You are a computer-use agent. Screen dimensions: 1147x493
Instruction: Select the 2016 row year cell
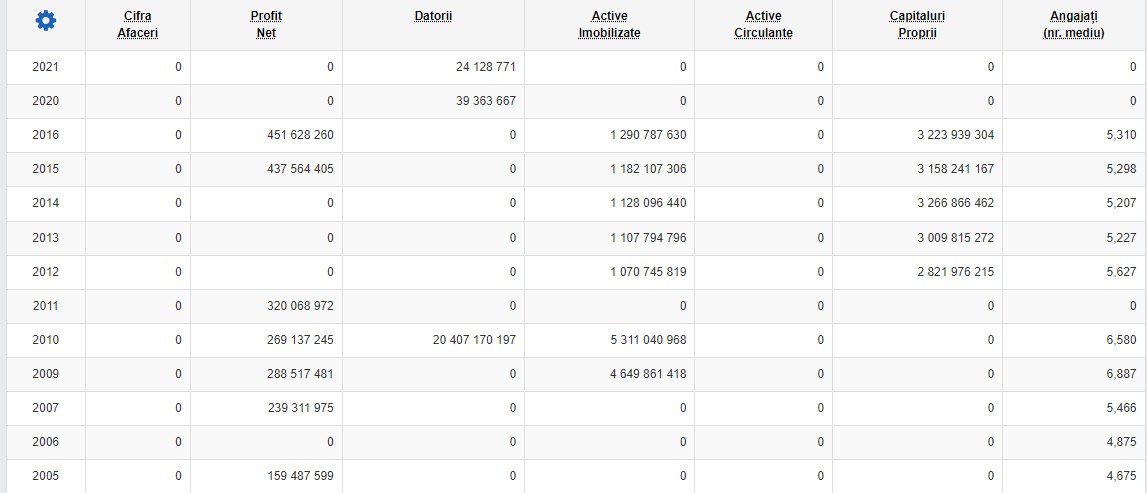click(45, 135)
